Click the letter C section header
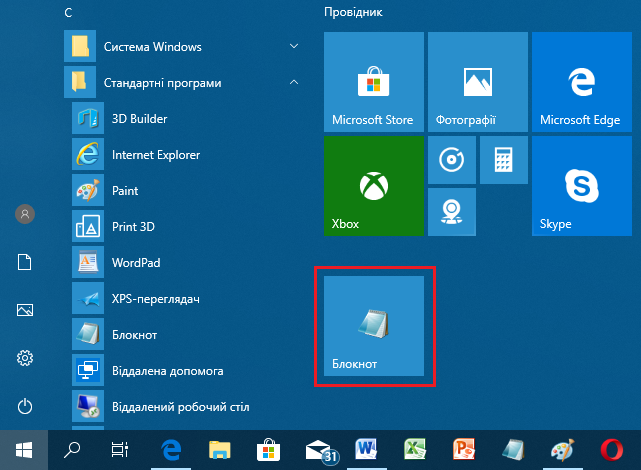The height and width of the screenshot is (470, 641). point(68,13)
